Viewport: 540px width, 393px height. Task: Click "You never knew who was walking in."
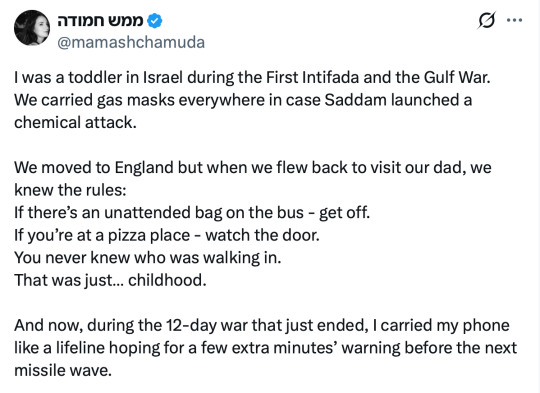(x=148, y=258)
